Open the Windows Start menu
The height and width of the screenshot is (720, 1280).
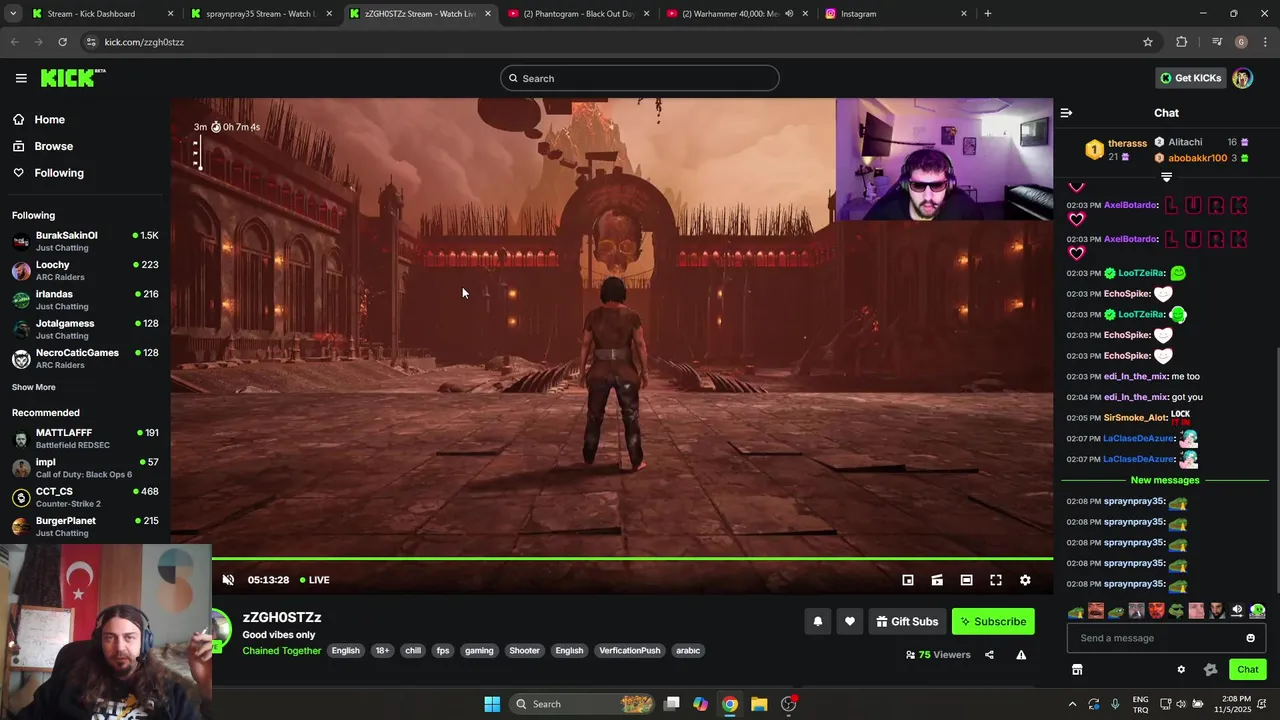492,704
